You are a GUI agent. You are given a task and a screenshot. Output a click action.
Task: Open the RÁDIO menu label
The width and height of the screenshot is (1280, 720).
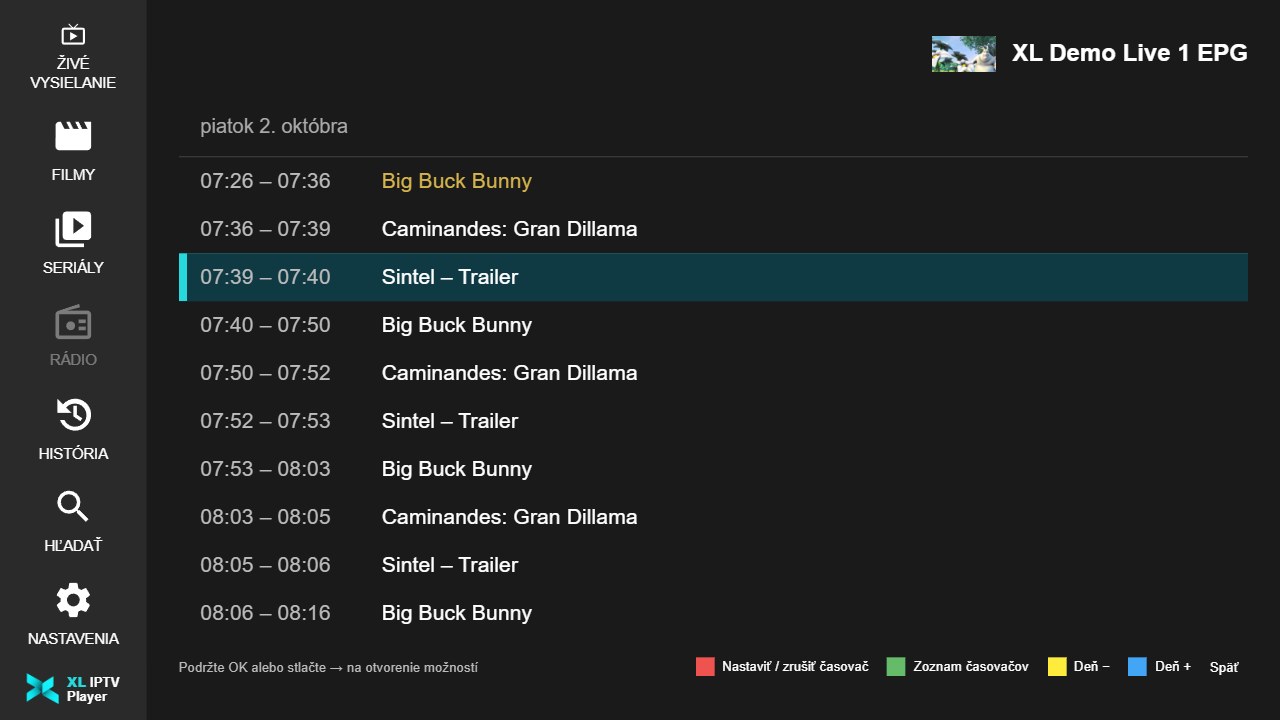pos(73,360)
